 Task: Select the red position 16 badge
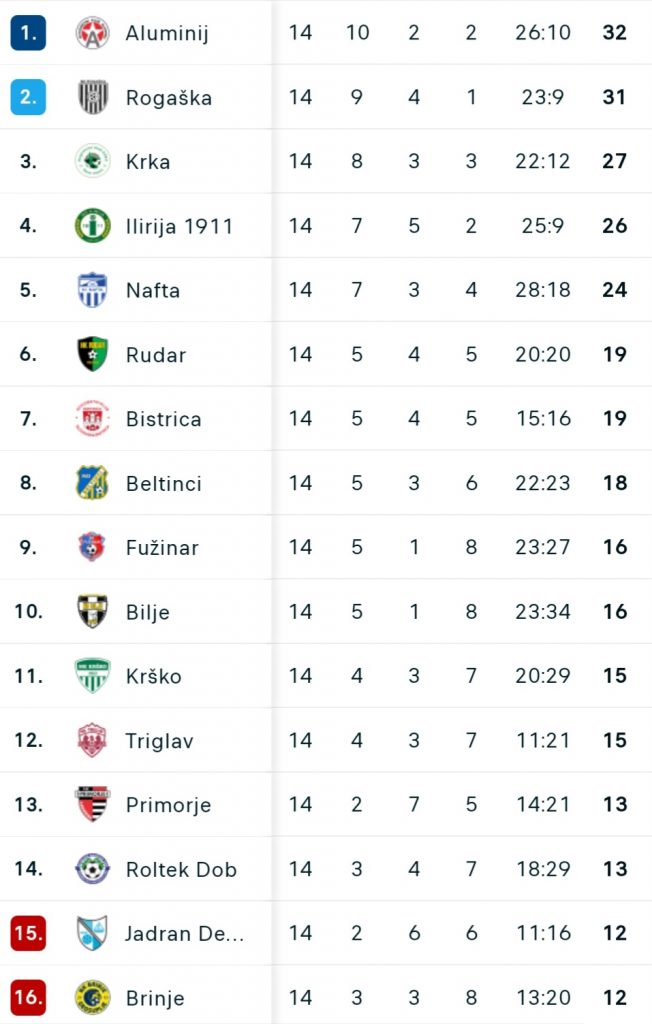coord(28,997)
